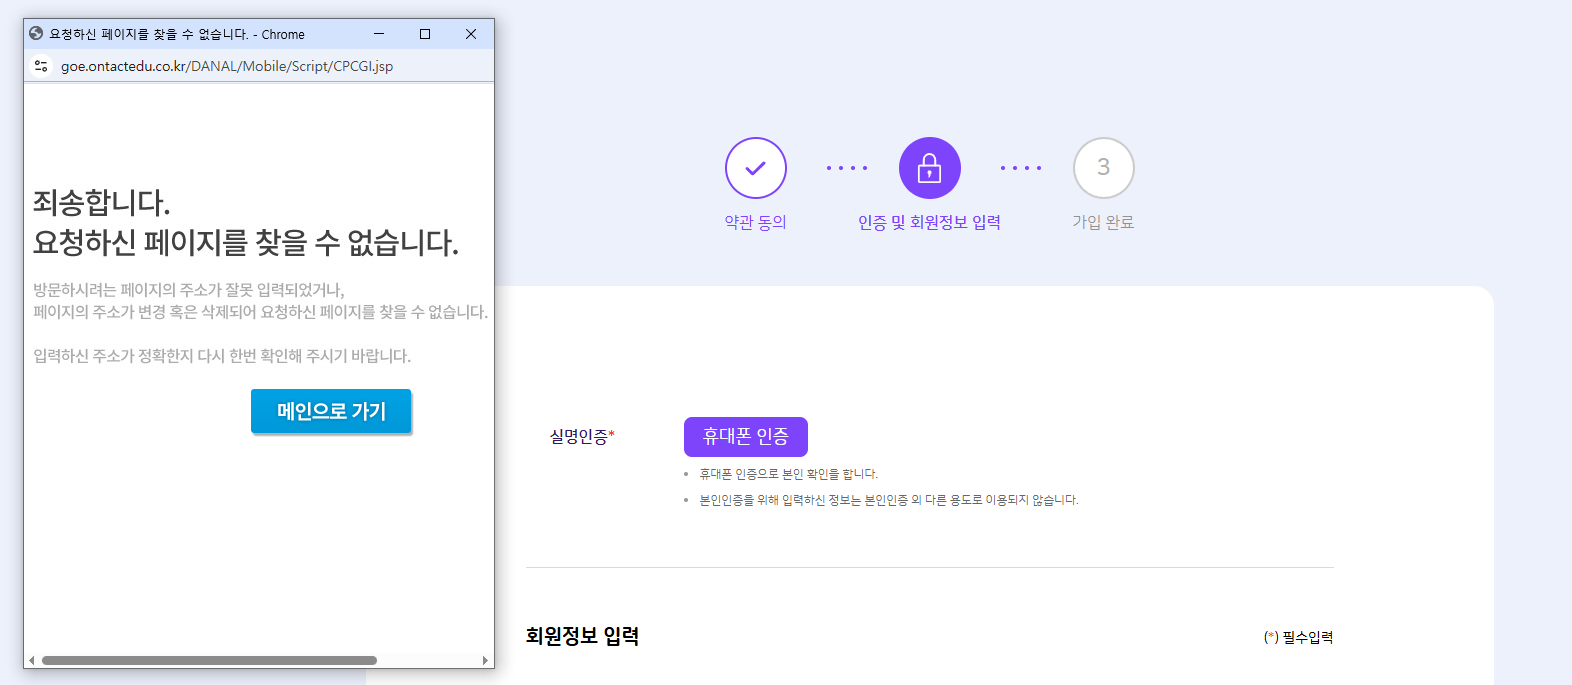The width and height of the screenshot is (1572, 685).
Task: Click the checkmark step circle icon
Action: (756, 168)
